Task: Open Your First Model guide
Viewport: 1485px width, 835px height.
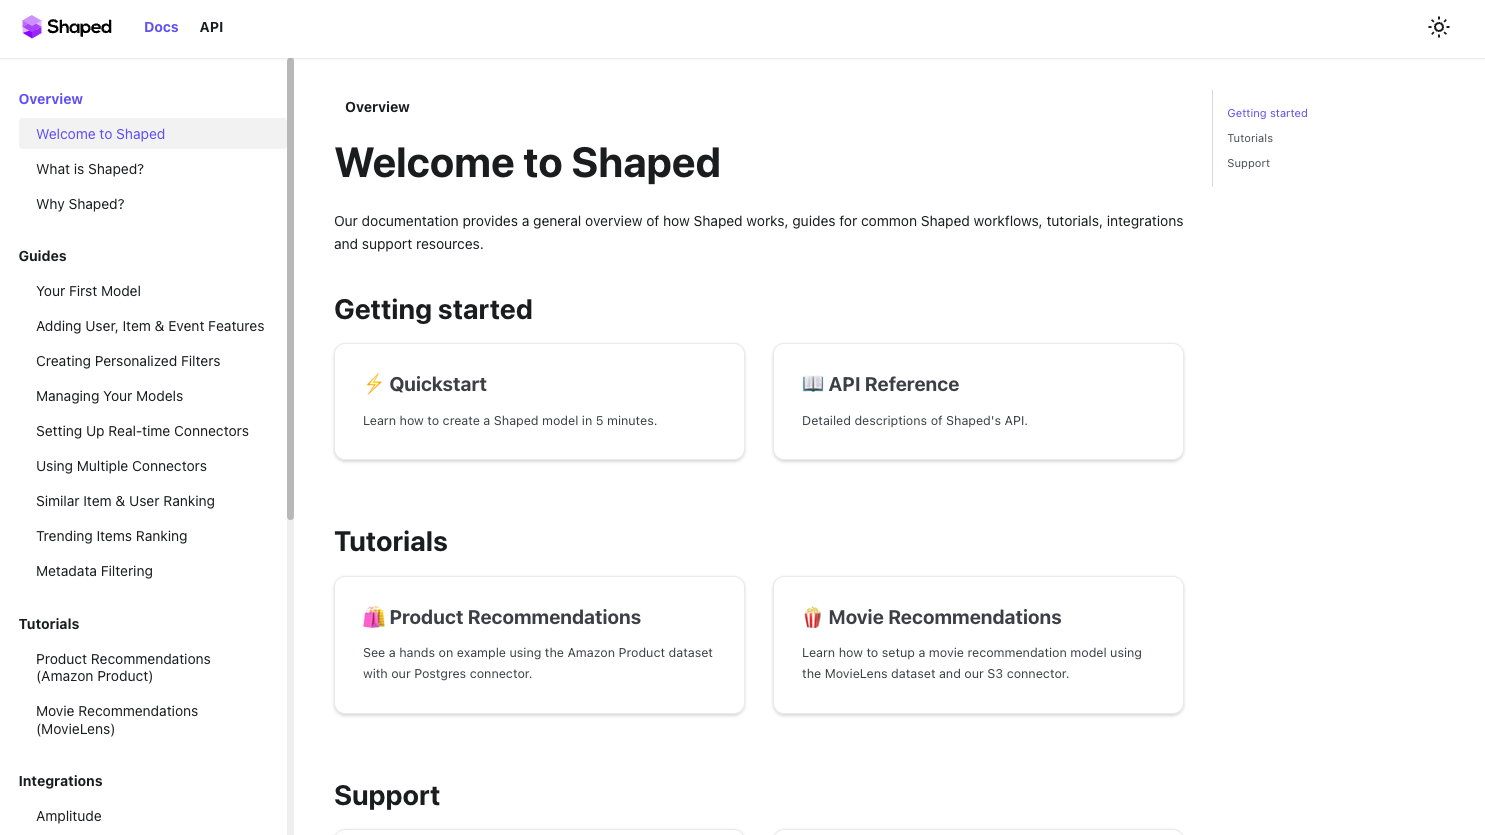Action: click(x=88, y=291)
